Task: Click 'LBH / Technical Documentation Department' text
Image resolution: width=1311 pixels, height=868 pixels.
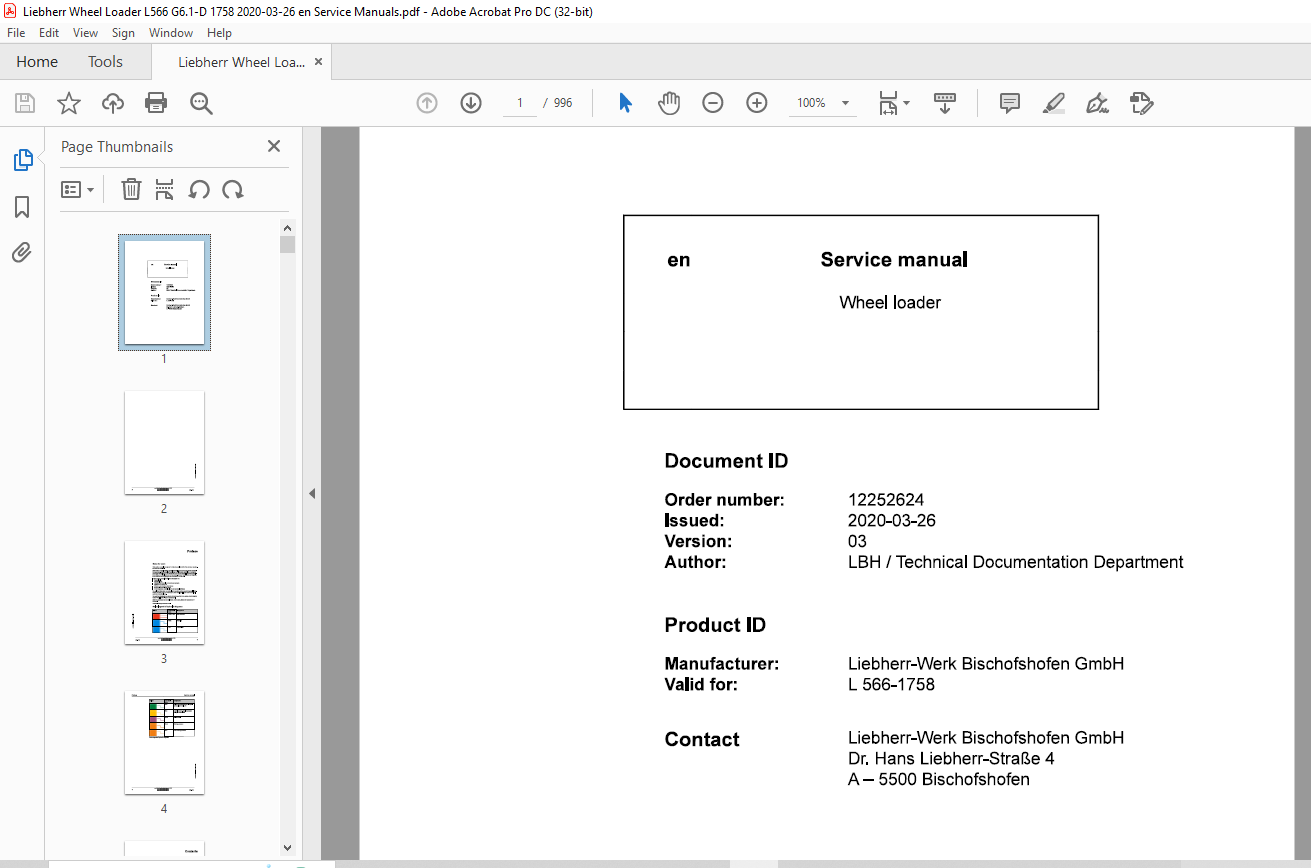Action: tap(1015, 562)
